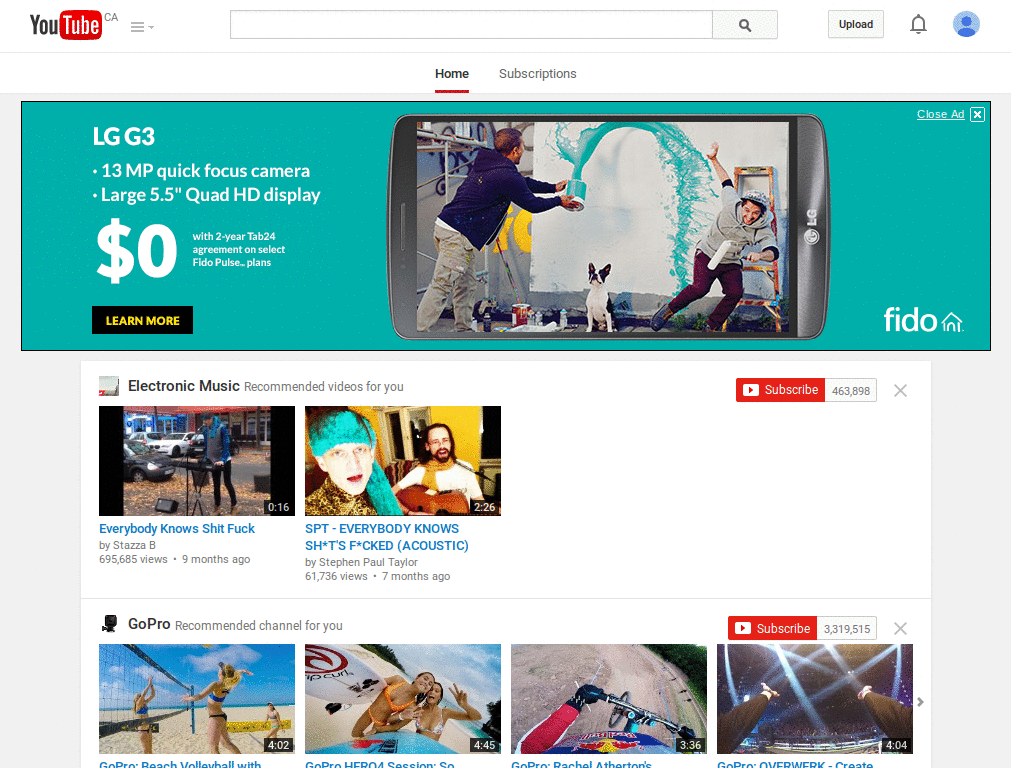
Task: Play the 2:26 acoustic guitar video thumbnail
Action: click(403, 461)
